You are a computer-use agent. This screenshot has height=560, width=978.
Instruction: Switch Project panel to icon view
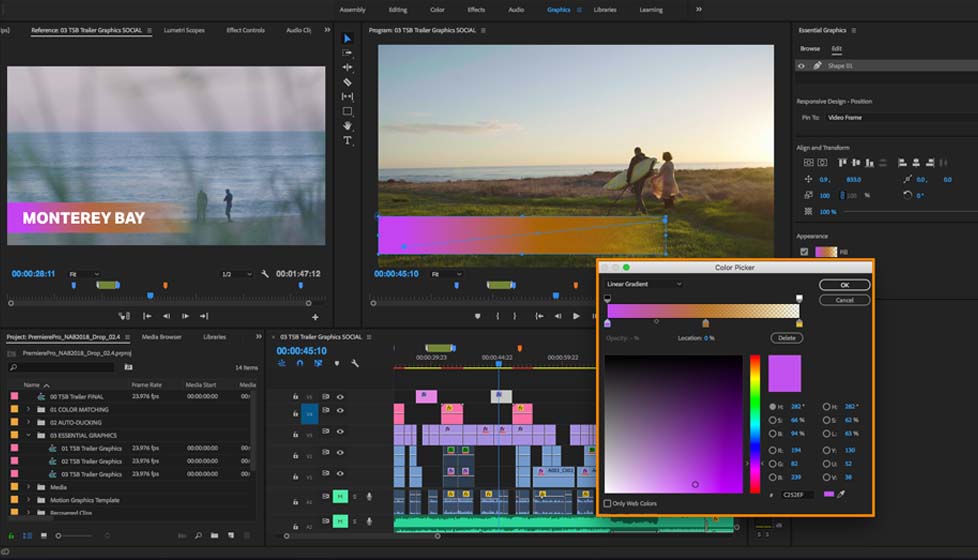click(x=44, y=536)
